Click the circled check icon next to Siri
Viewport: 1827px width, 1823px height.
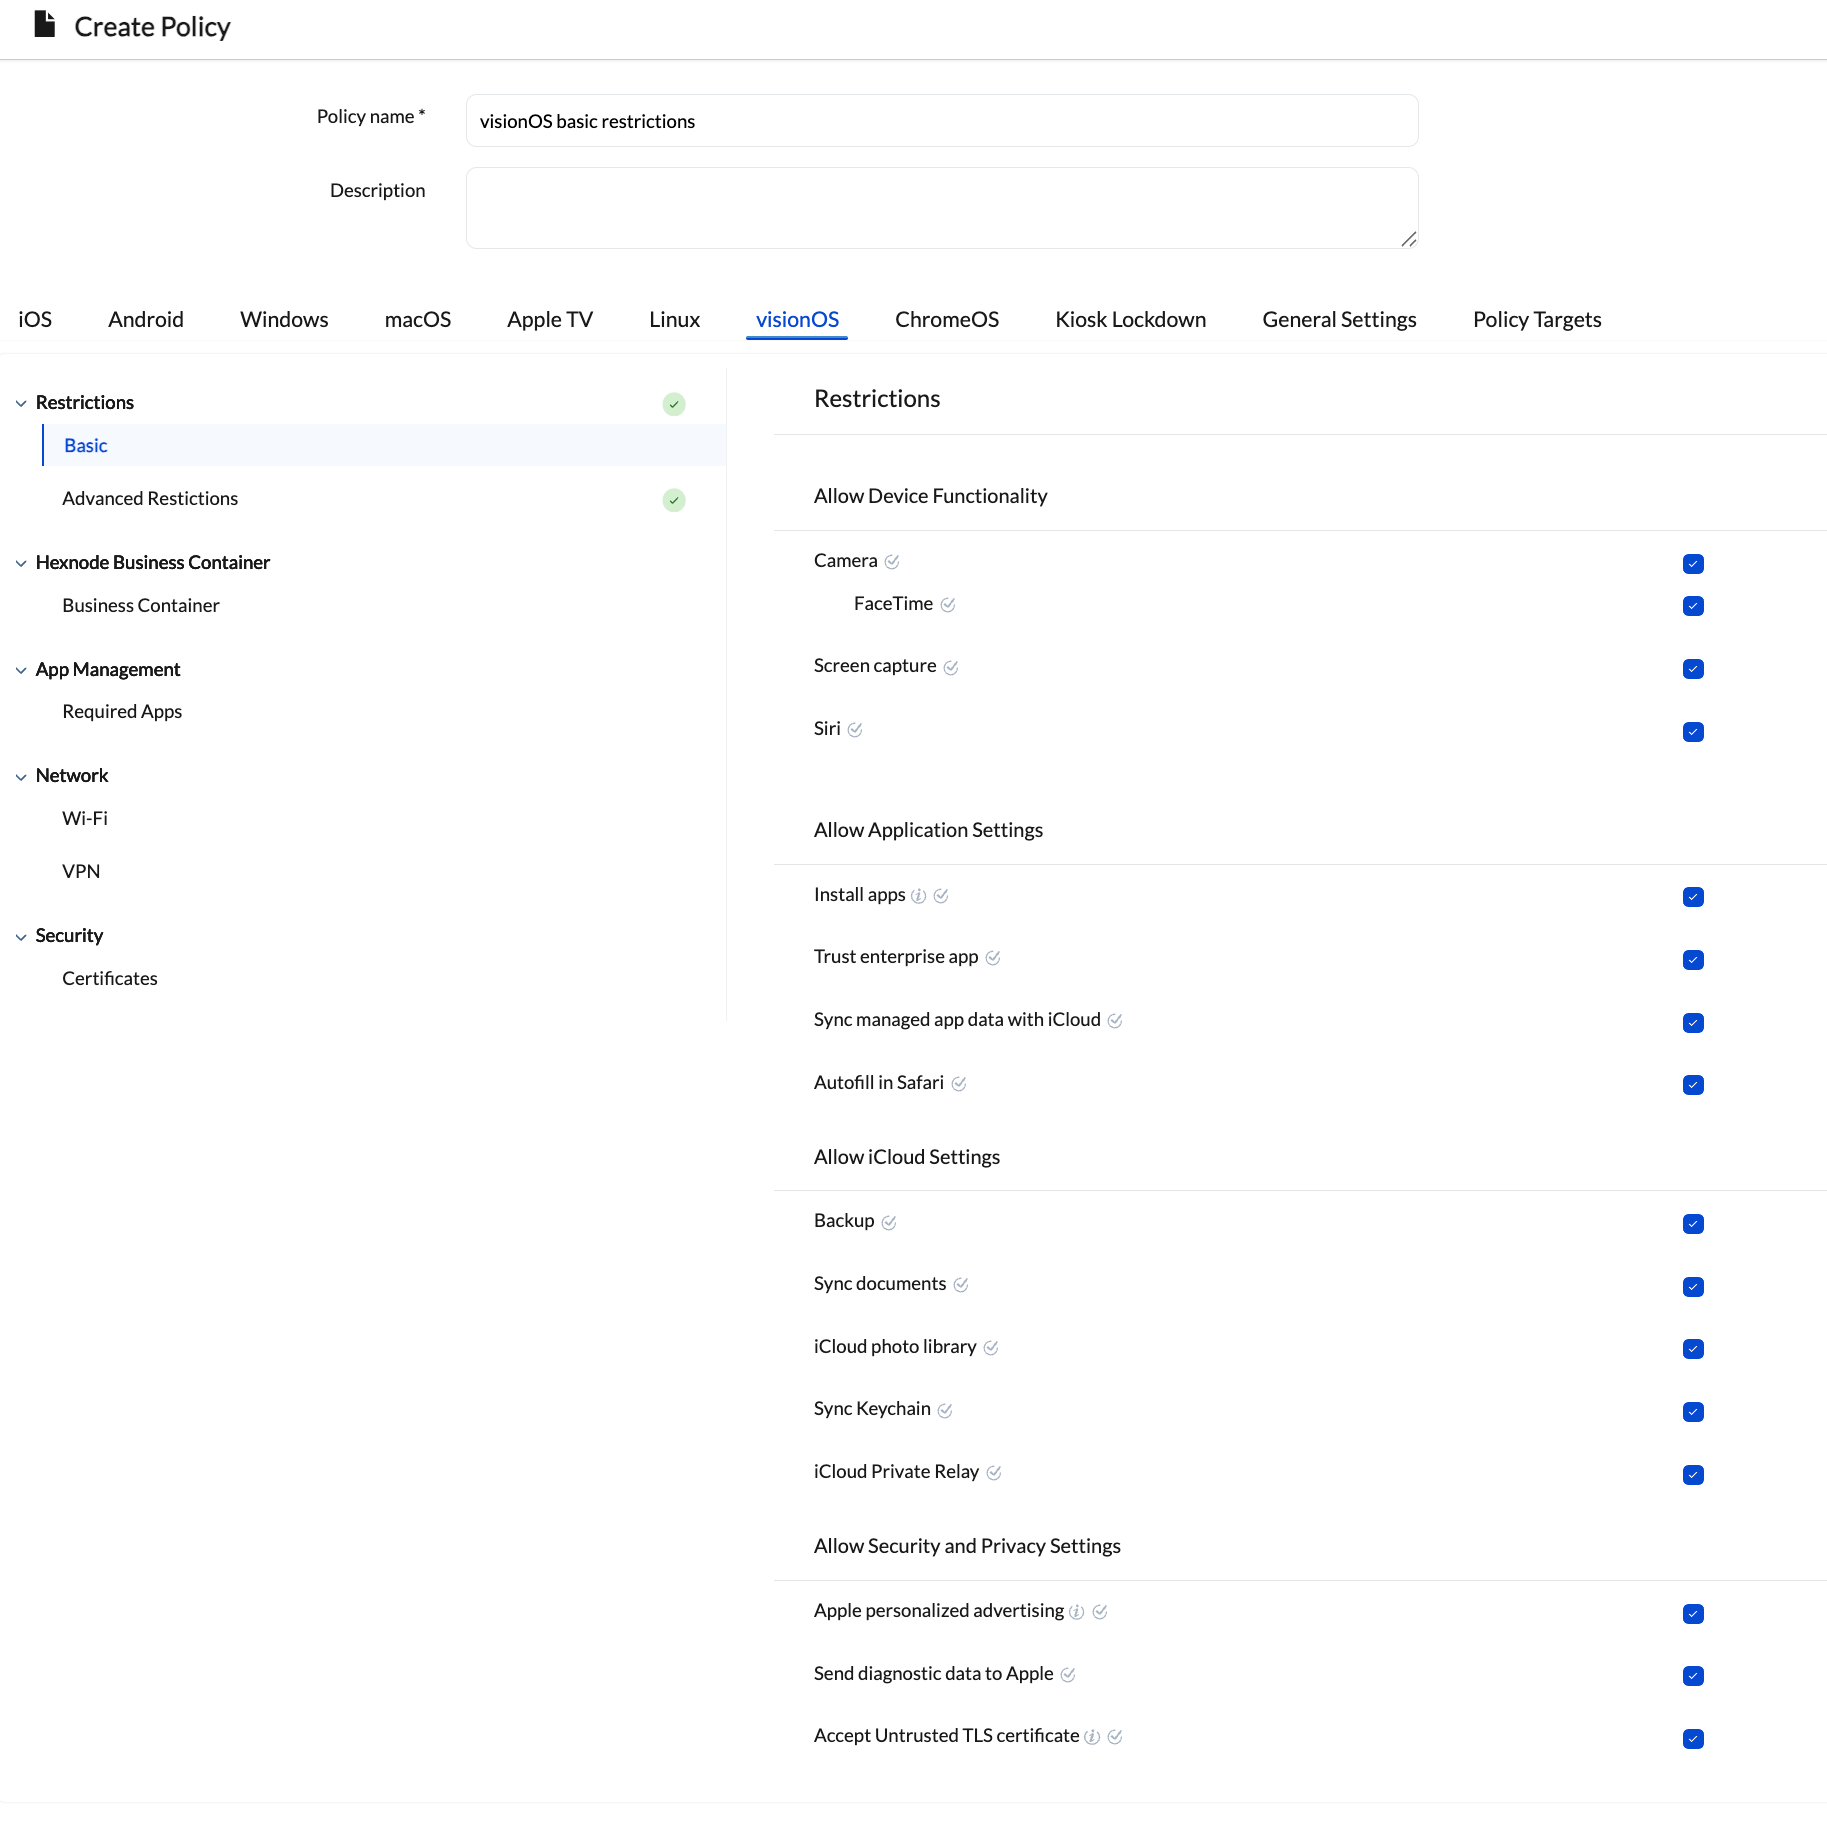855,730
